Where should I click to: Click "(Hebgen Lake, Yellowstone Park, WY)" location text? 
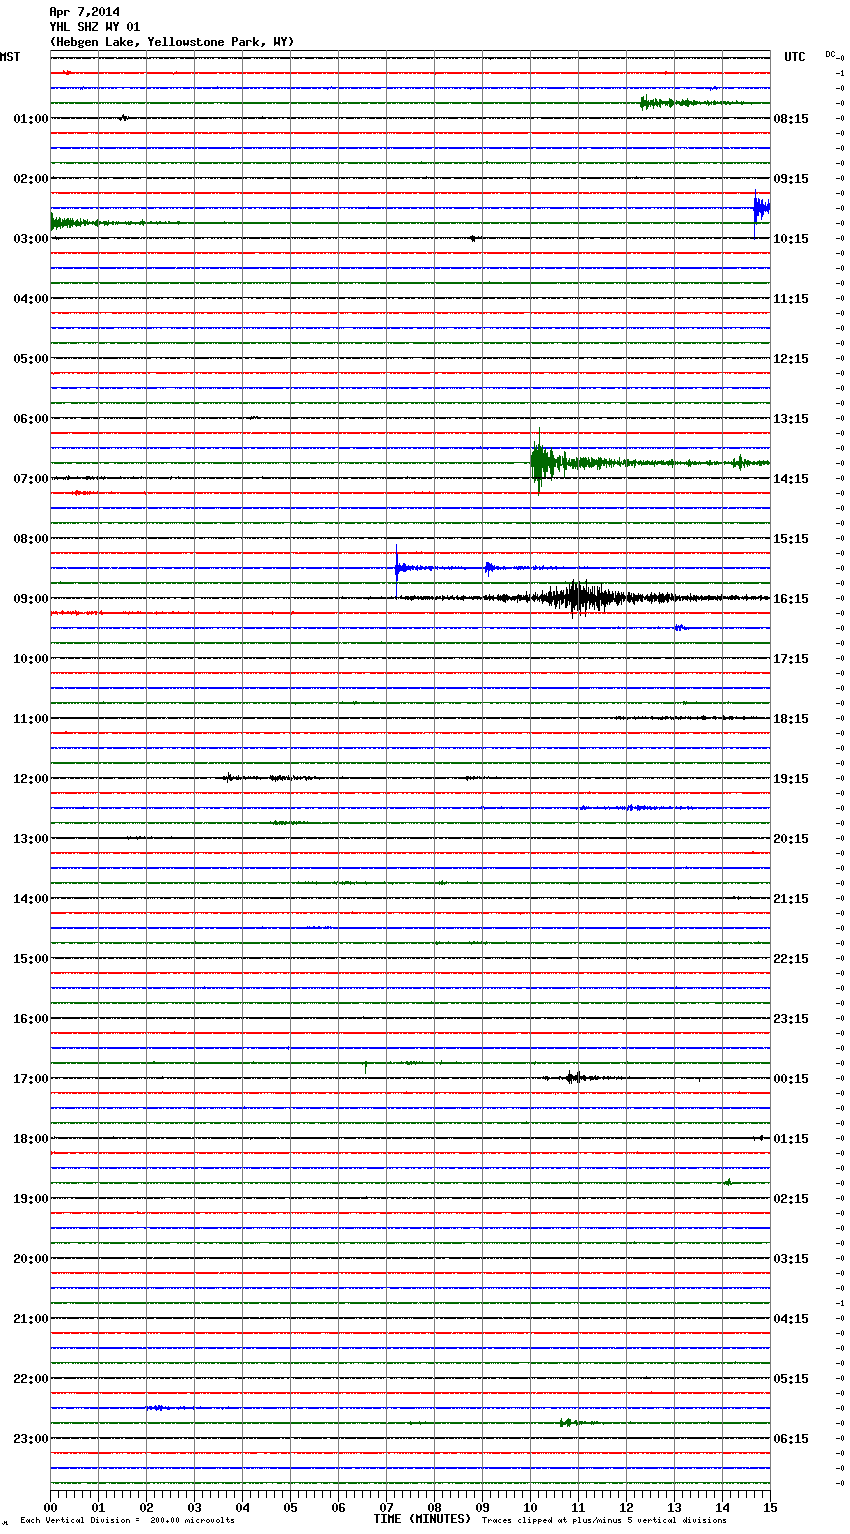pos(172,42)
